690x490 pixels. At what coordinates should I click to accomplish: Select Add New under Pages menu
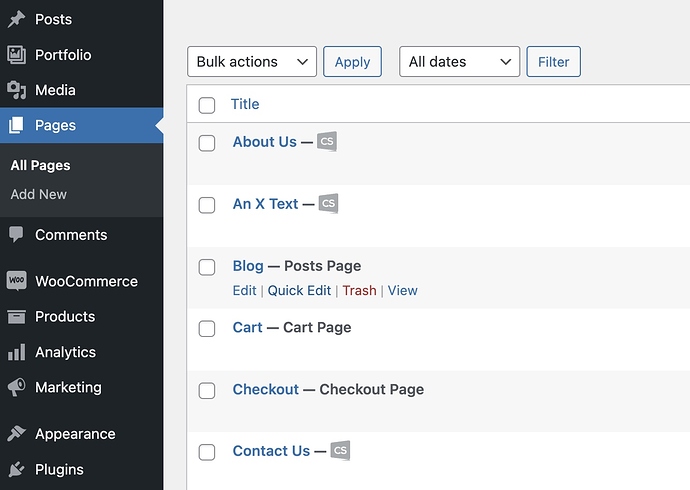pos(39,195)
